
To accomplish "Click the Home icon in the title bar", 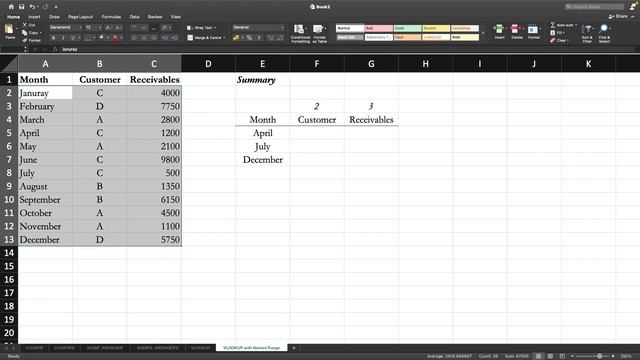I will [x=11, y=7].
